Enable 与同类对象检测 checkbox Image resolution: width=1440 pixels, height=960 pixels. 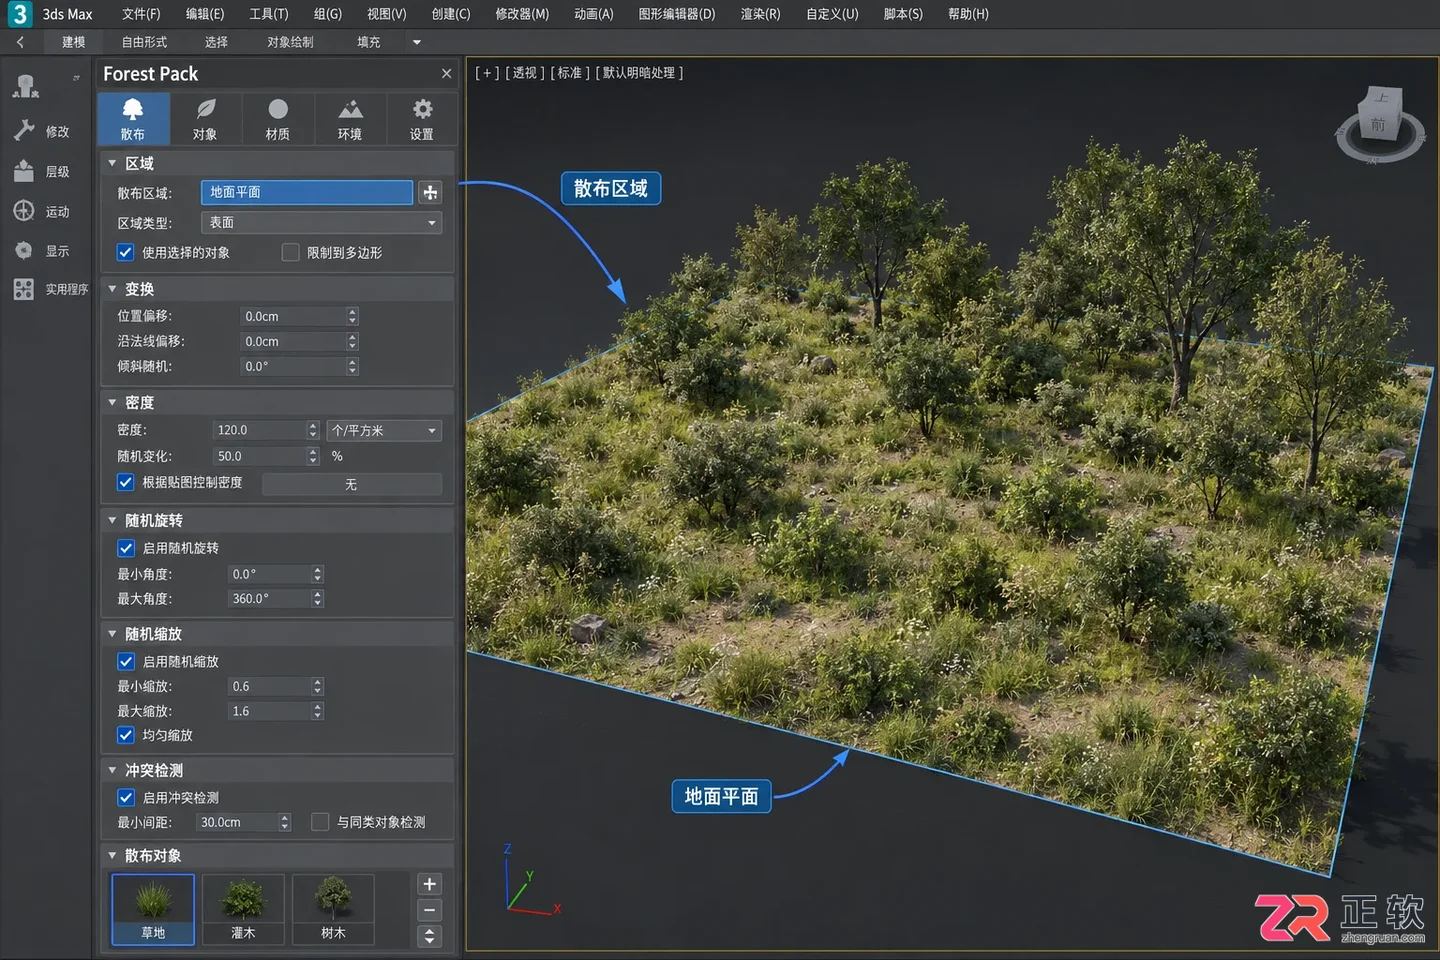tap(320, 822)
